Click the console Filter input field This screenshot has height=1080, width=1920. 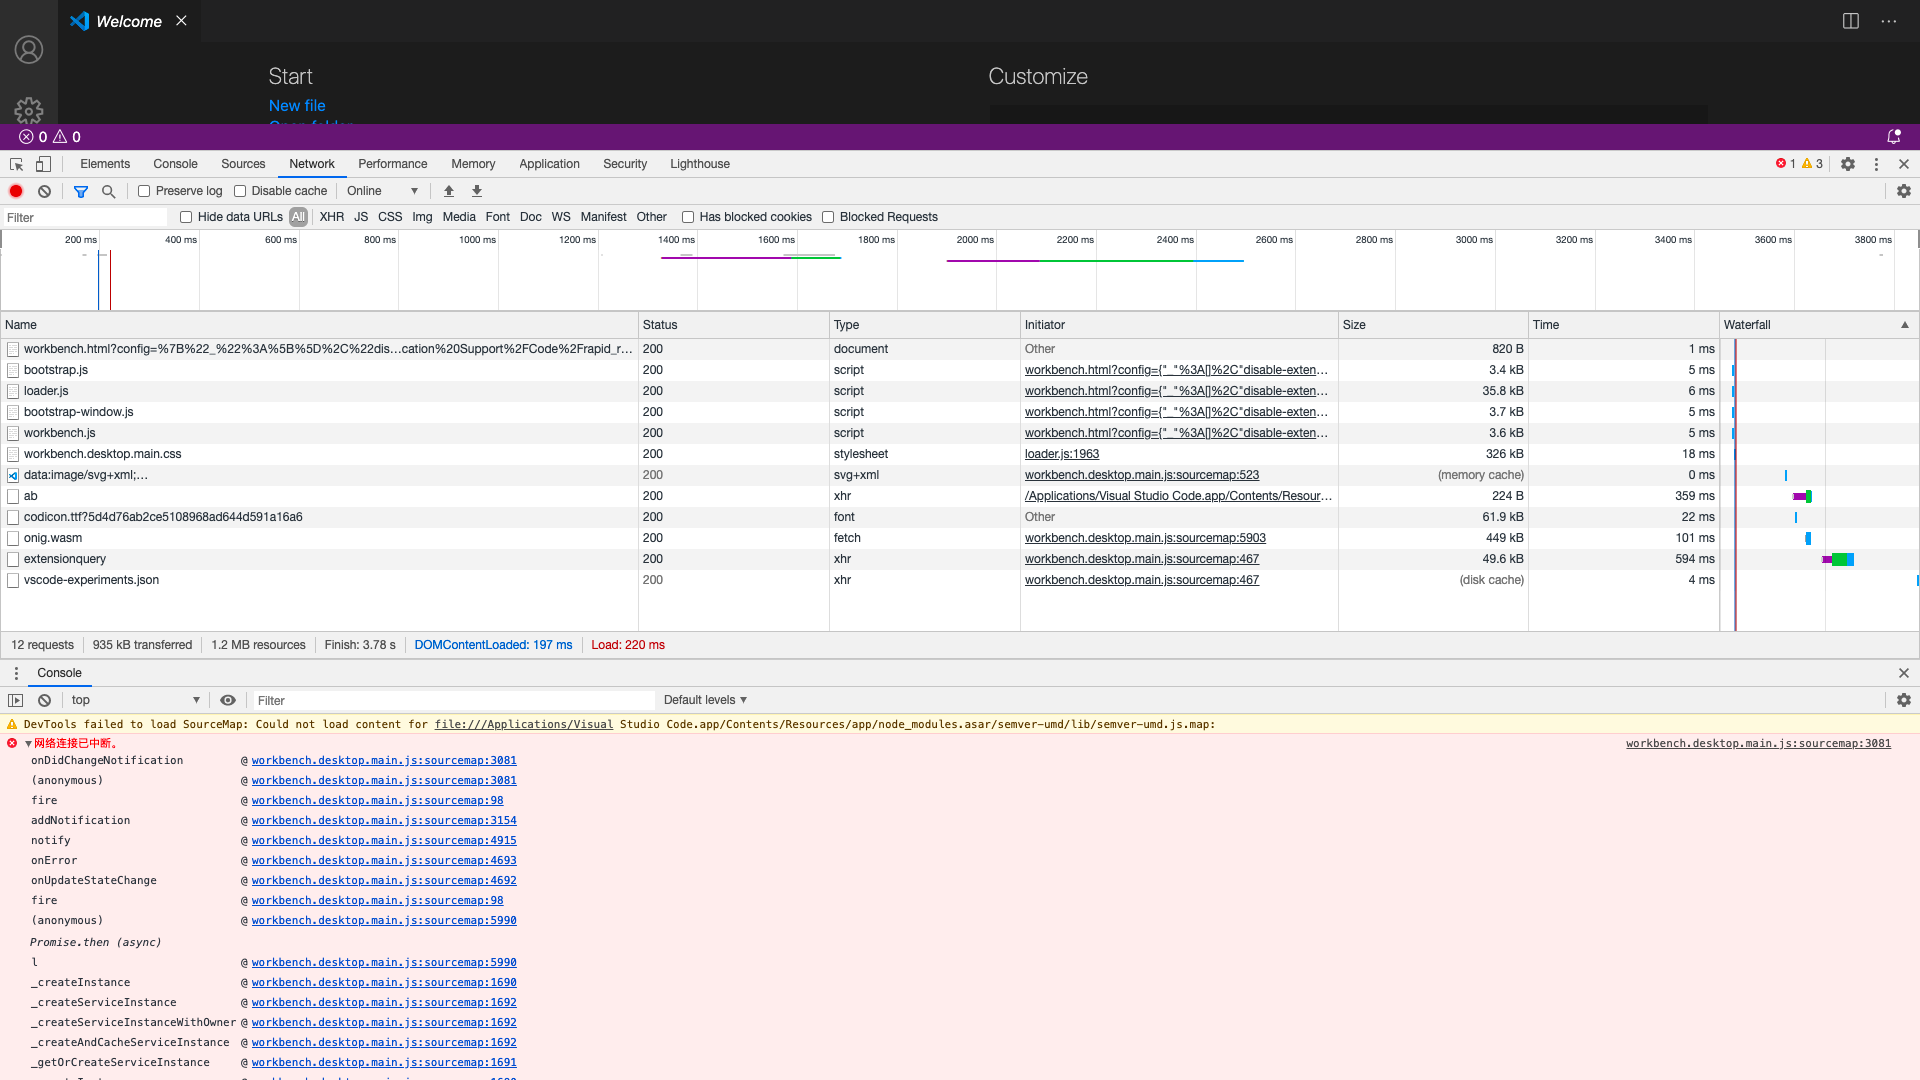pyautogui.click(x=450, y=700)
